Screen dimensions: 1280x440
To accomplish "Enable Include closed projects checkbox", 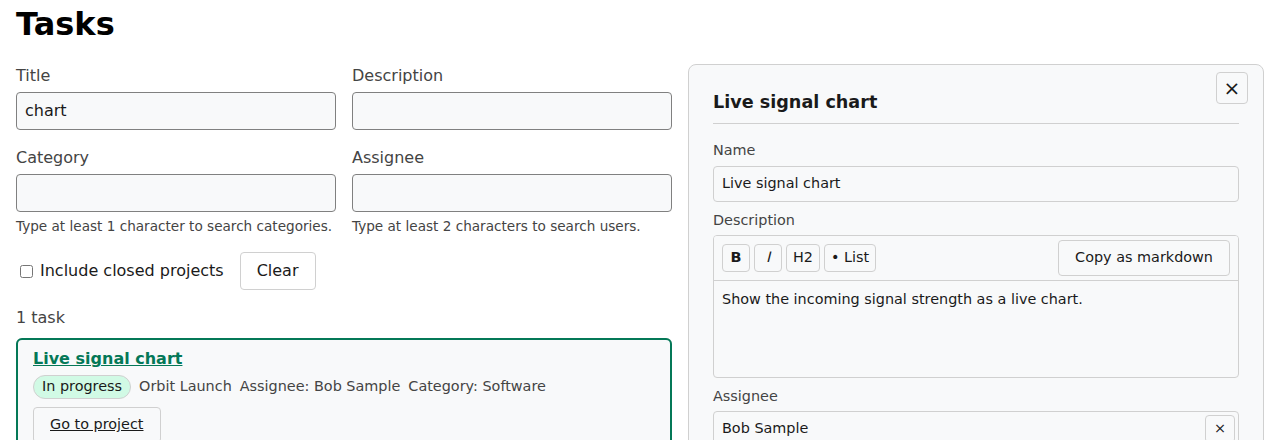I will coord(27,271).
